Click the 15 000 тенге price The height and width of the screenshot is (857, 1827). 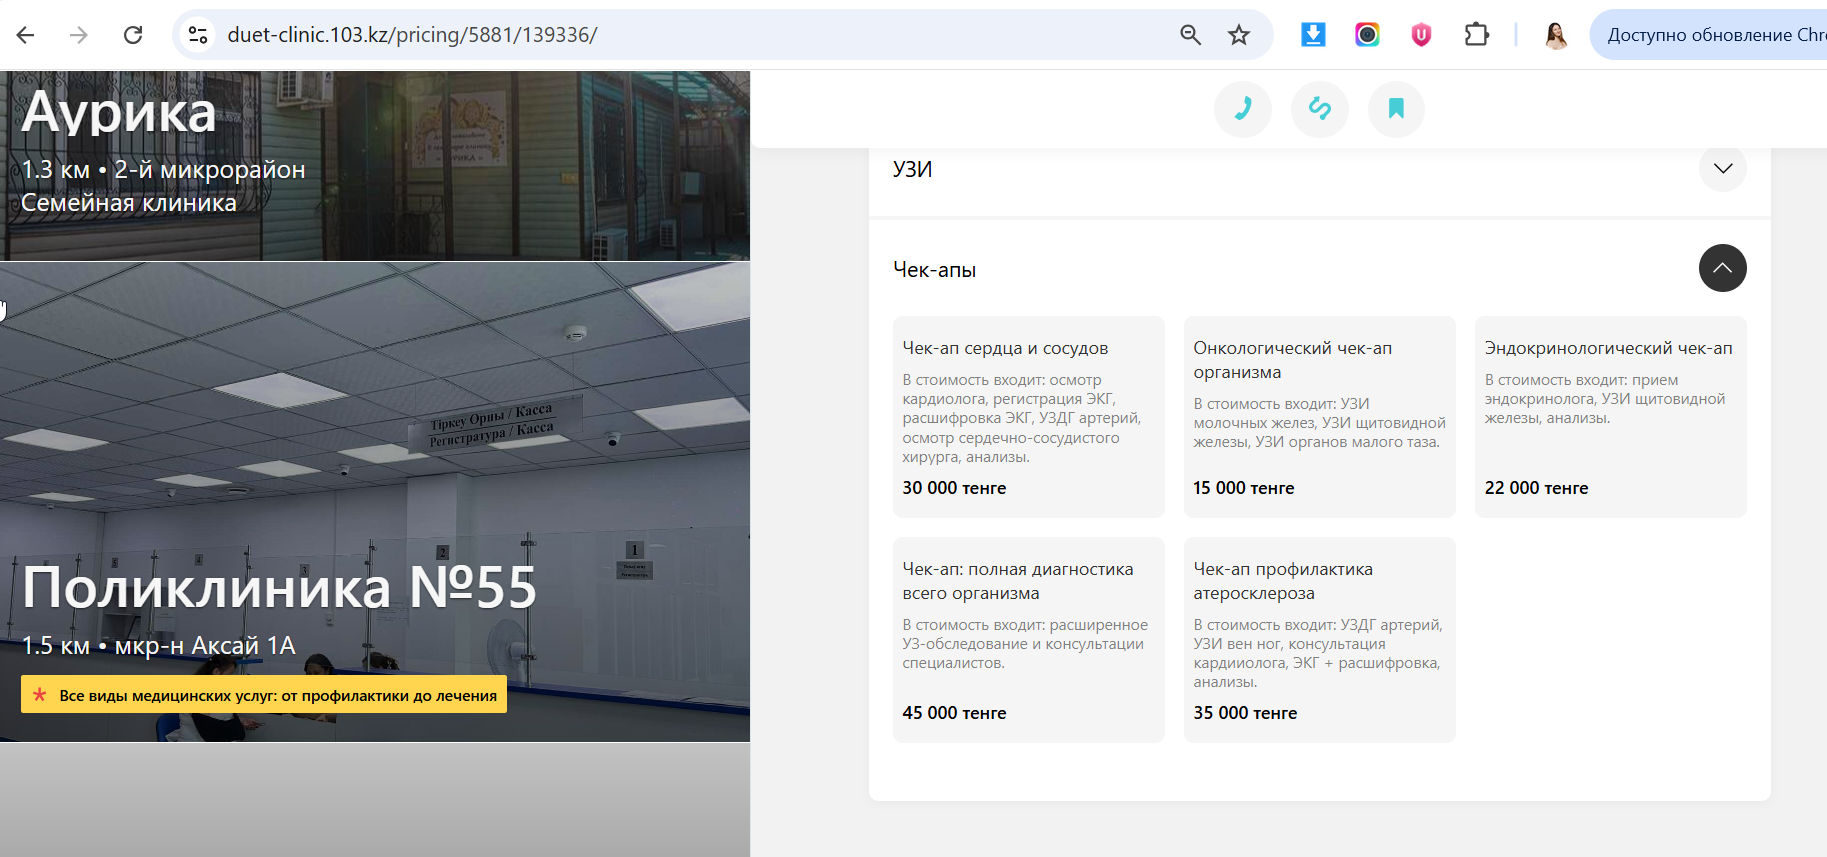tap(1244, 488)
